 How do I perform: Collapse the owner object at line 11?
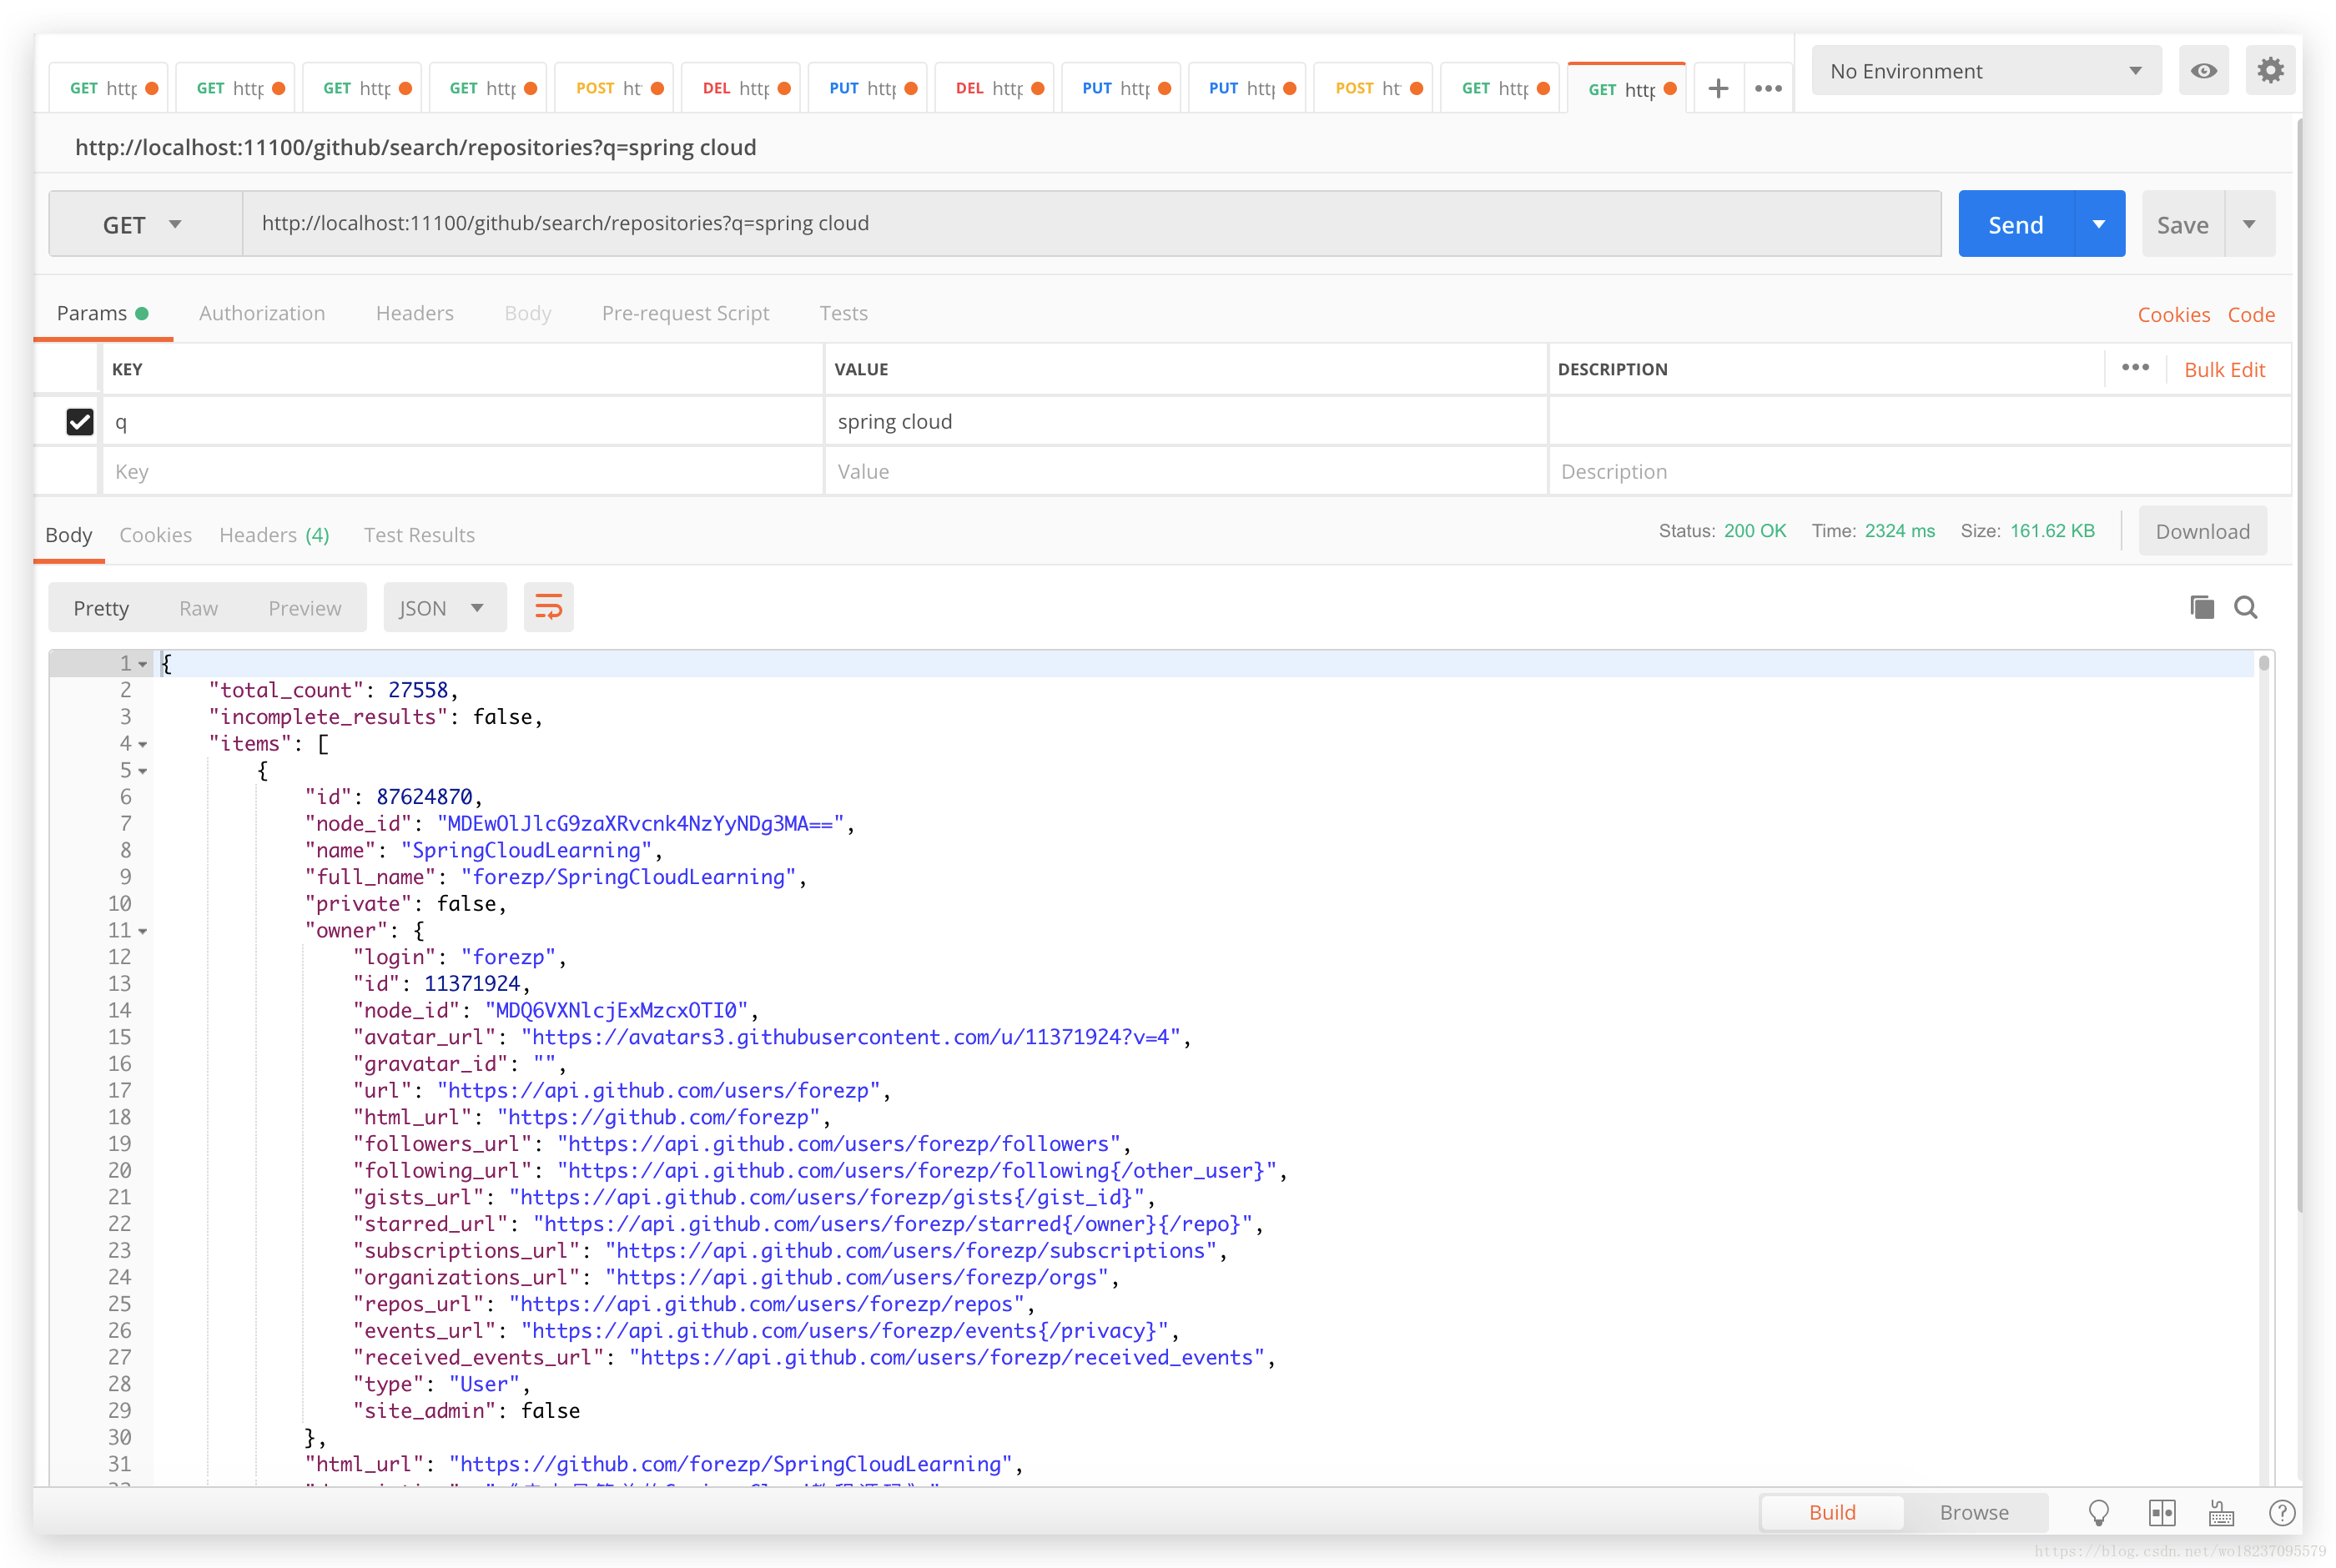pyautogui.click(x=143, y=931)
